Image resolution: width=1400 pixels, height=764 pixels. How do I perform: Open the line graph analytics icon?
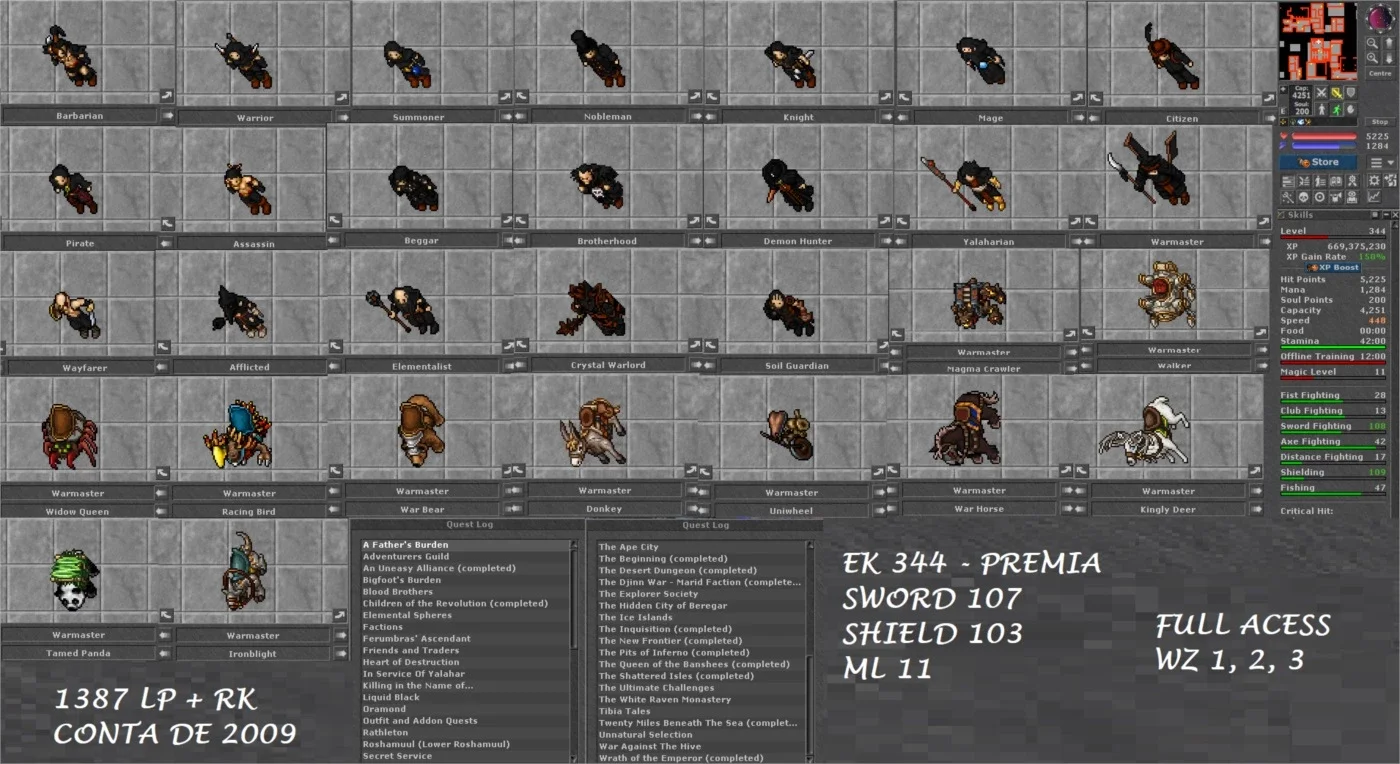1374,197
